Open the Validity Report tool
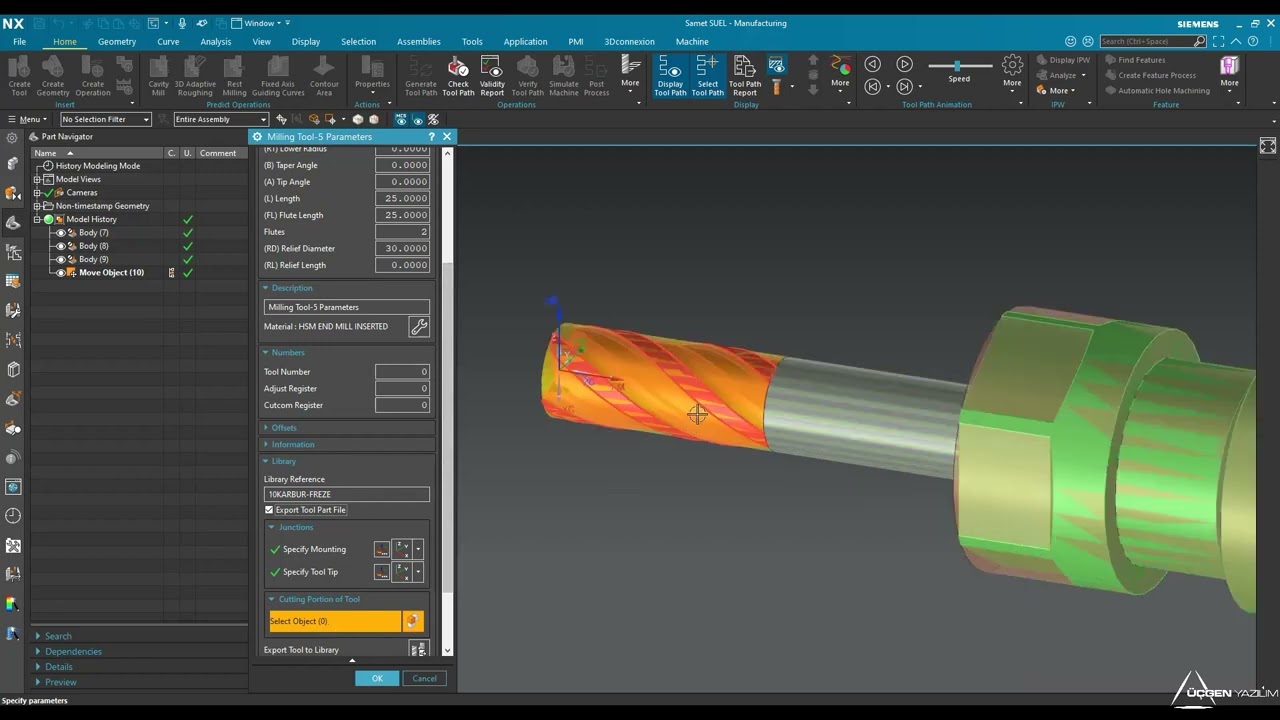This screenshot has width=1280, height=720. pos(492,76)
